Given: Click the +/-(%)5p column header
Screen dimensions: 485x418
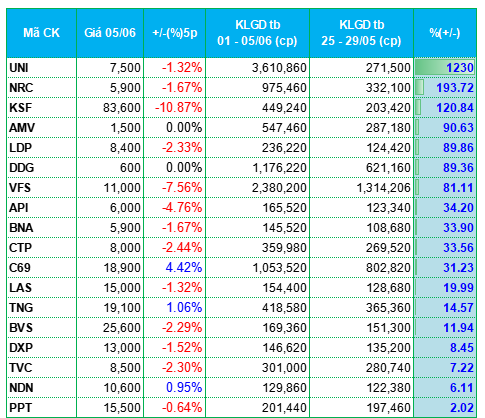Looking at the screenshot, I should pyautogui.click(x=175, y=33).
